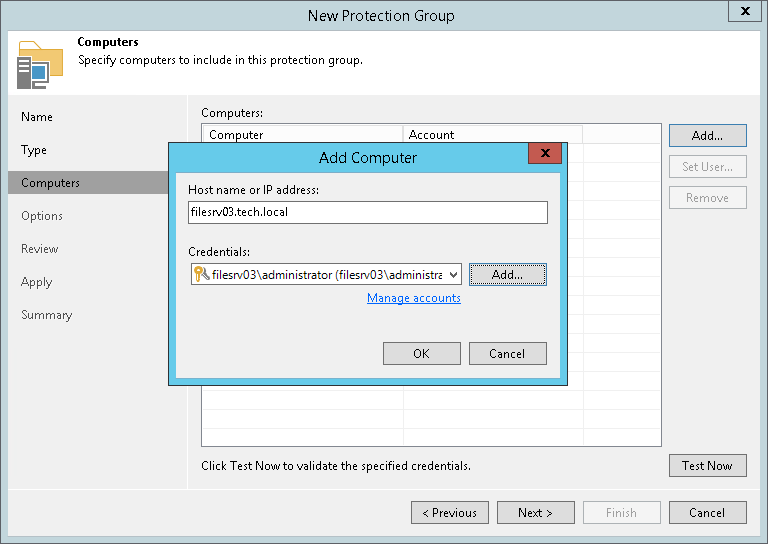Viewport: 768px width, 544px height.
Task: Open the Computers step in sidebar
Action: (x=50, y=183)
